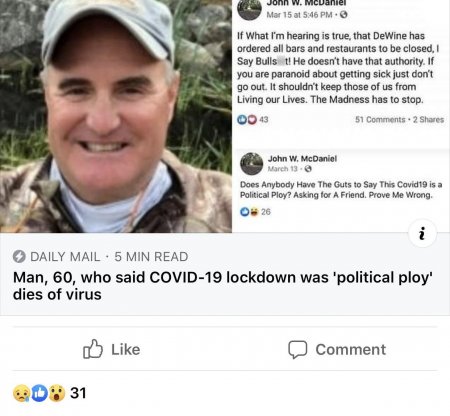Screen dimensions: 450x416
Task: Click the Comment speech bubble icon
Action: [297, 349]
